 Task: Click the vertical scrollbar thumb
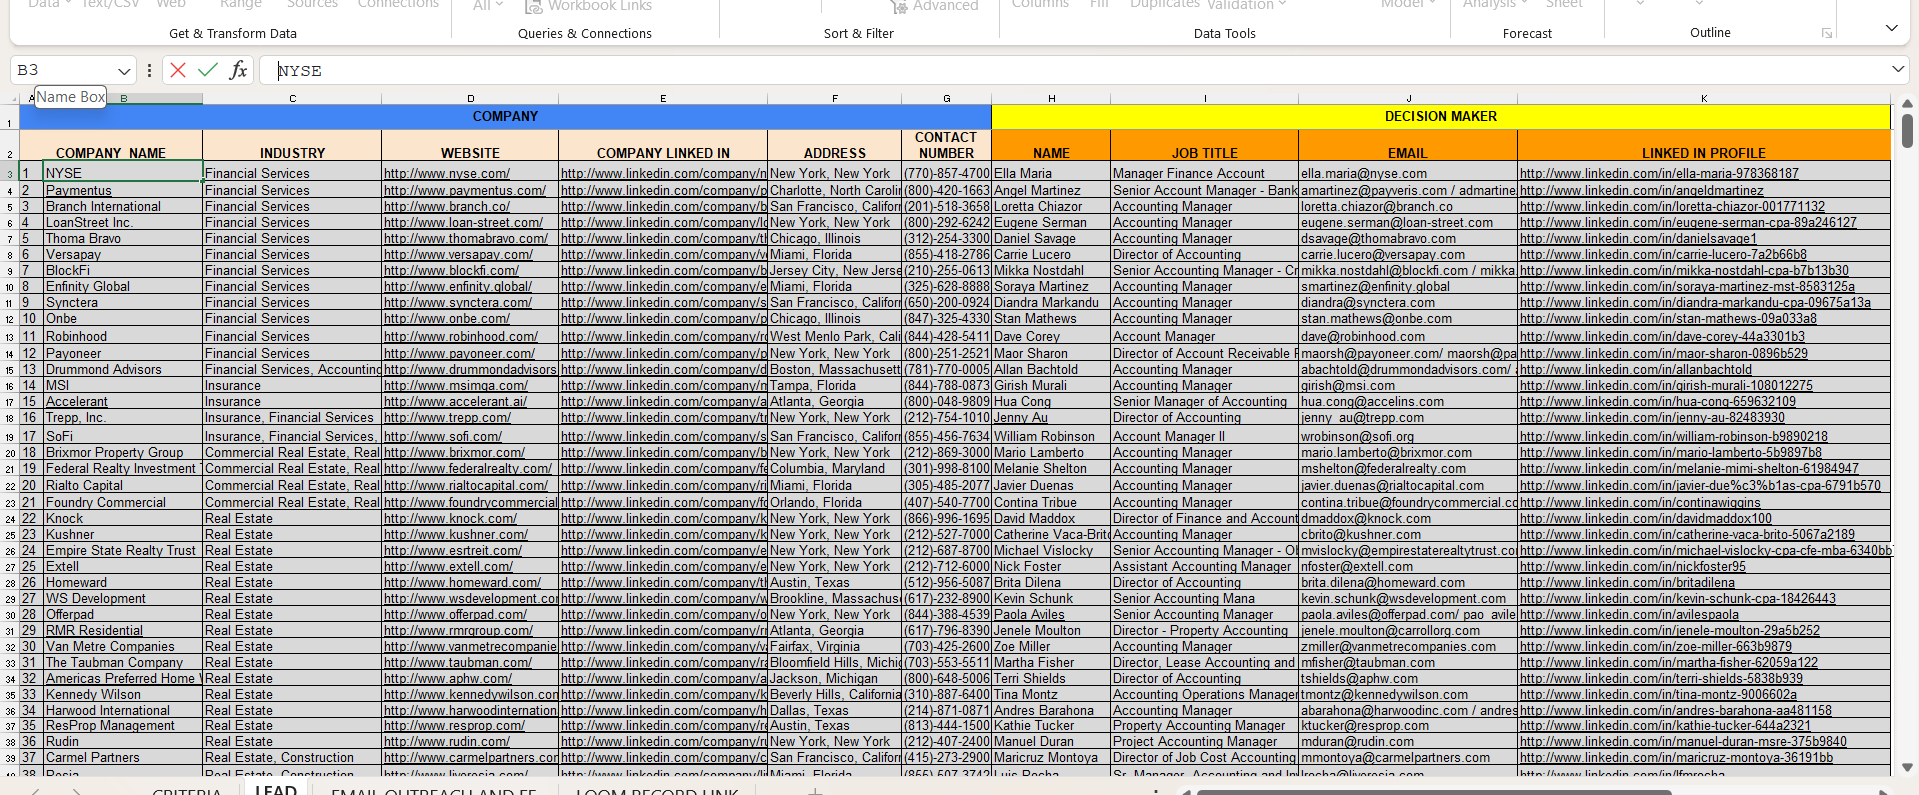(x=1907, y=131)
